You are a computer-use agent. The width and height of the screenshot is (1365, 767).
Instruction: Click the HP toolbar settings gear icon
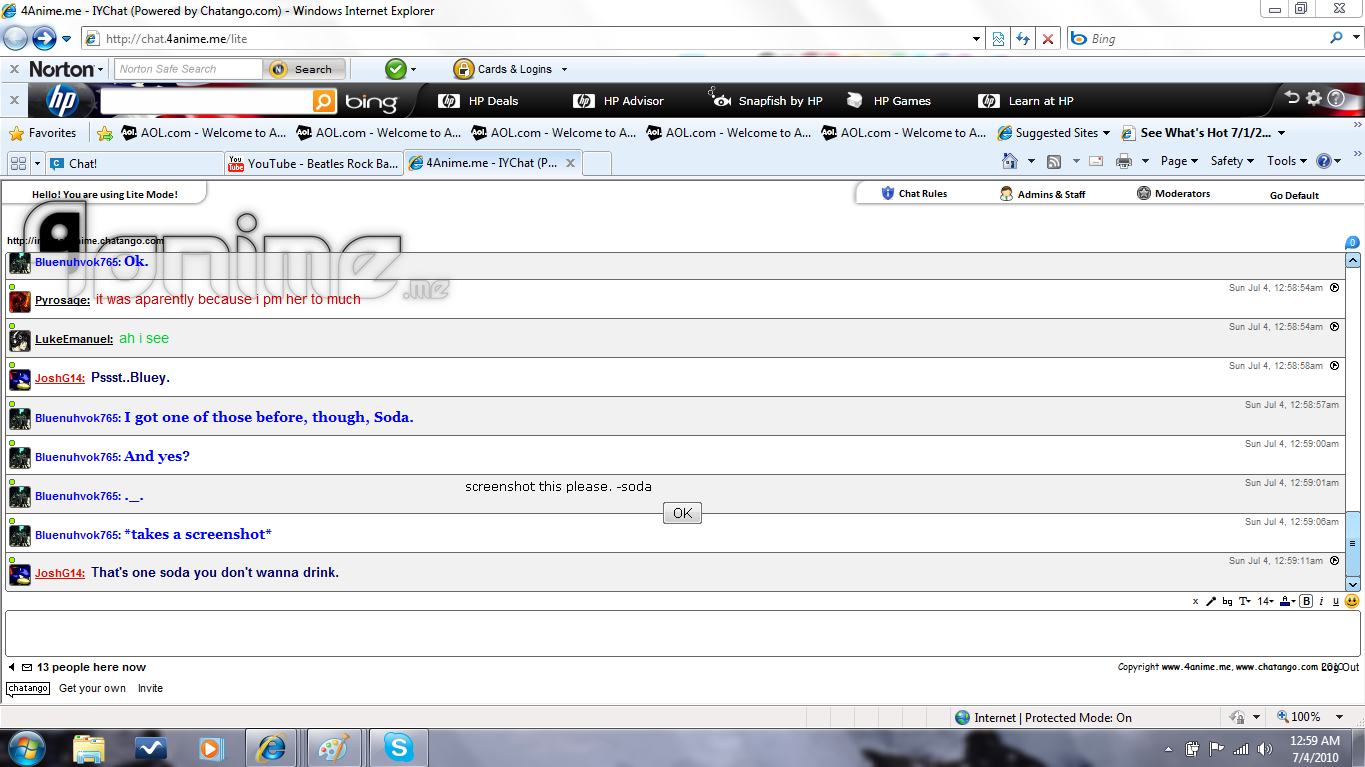click(x=1314, y=98)
